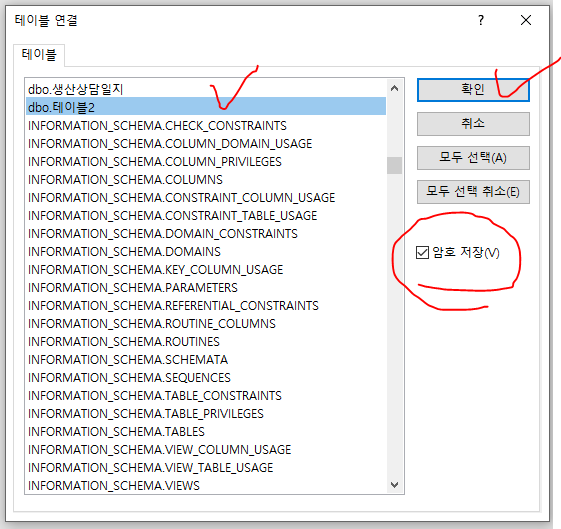Select INFORMATION_SCHEMA.REFERENTIAL_CONSTRAINTS
Viewport: 561px width, 529px height.
[206, 305]
